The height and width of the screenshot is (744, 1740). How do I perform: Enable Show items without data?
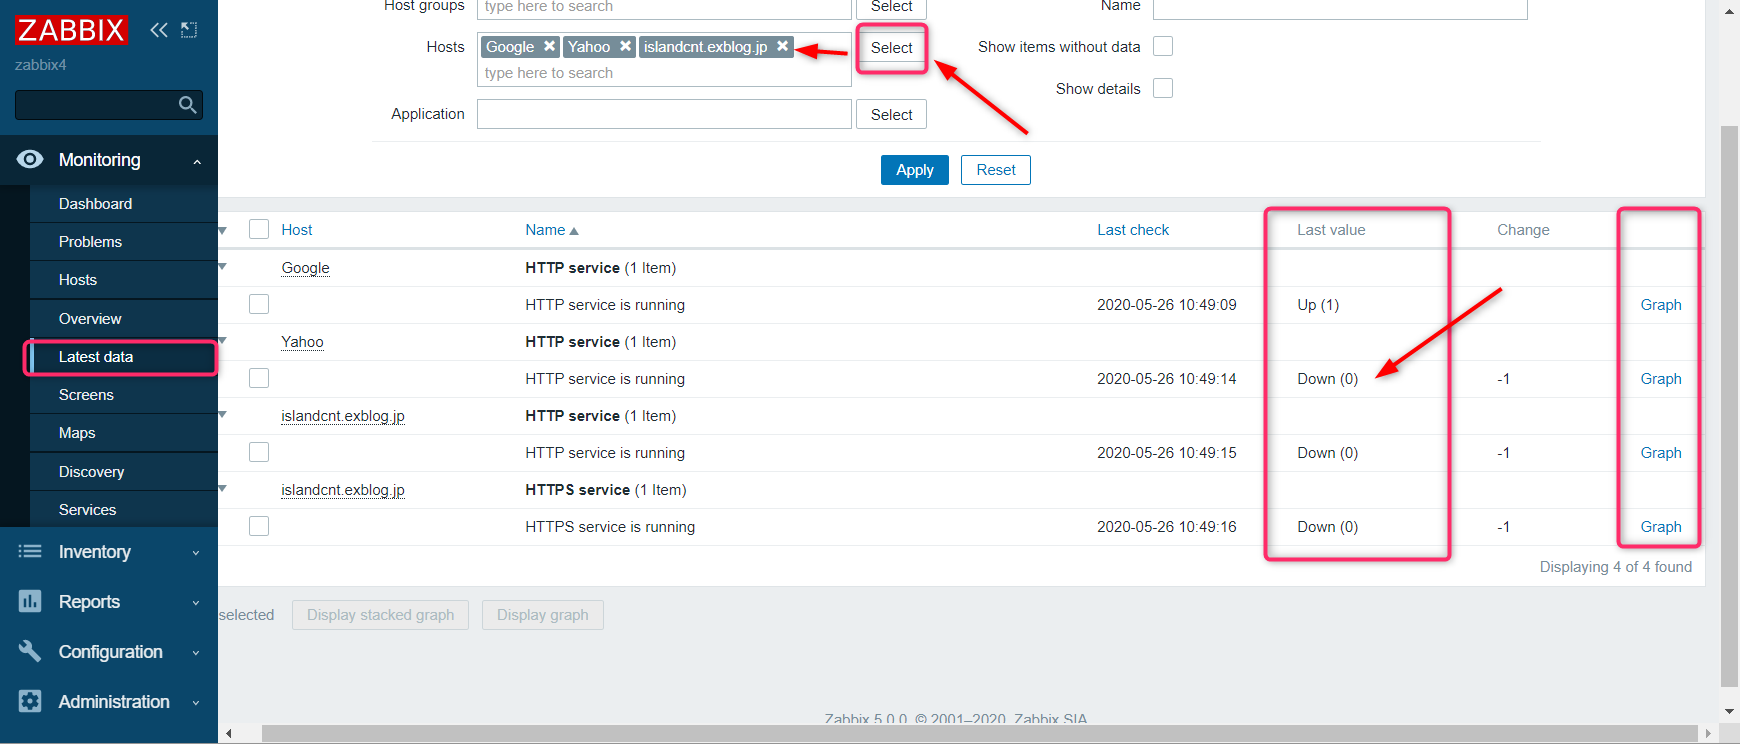pos(1163,46)
